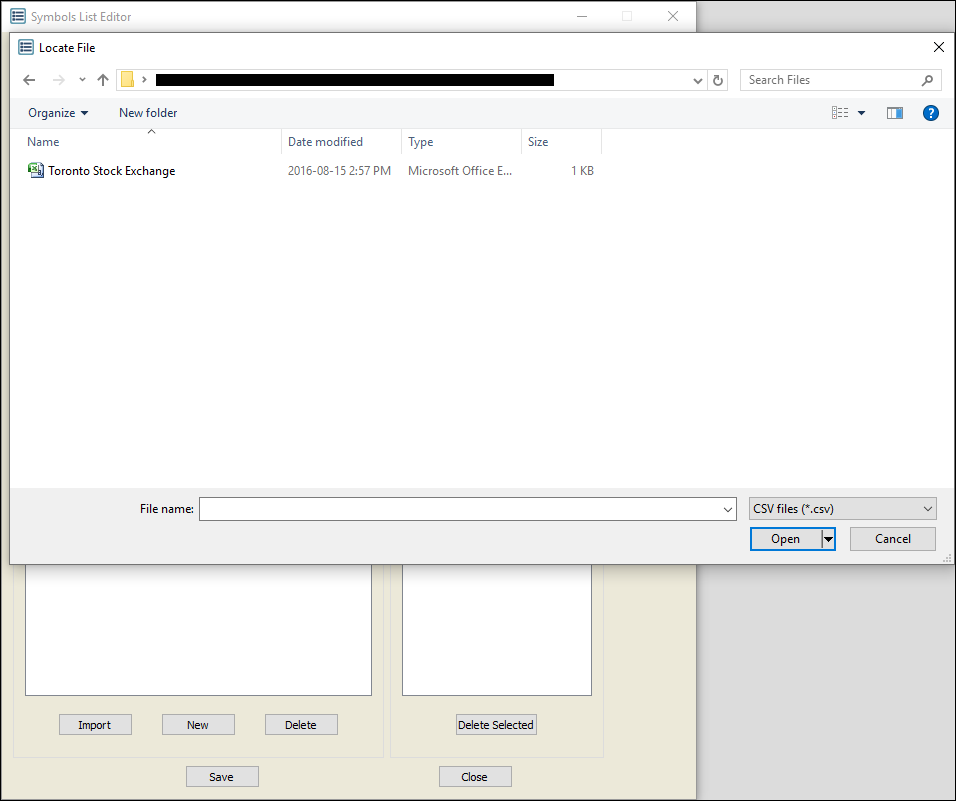Click the Open button
This screenshot has width=956, height=801.
click(x=785, y=539)
